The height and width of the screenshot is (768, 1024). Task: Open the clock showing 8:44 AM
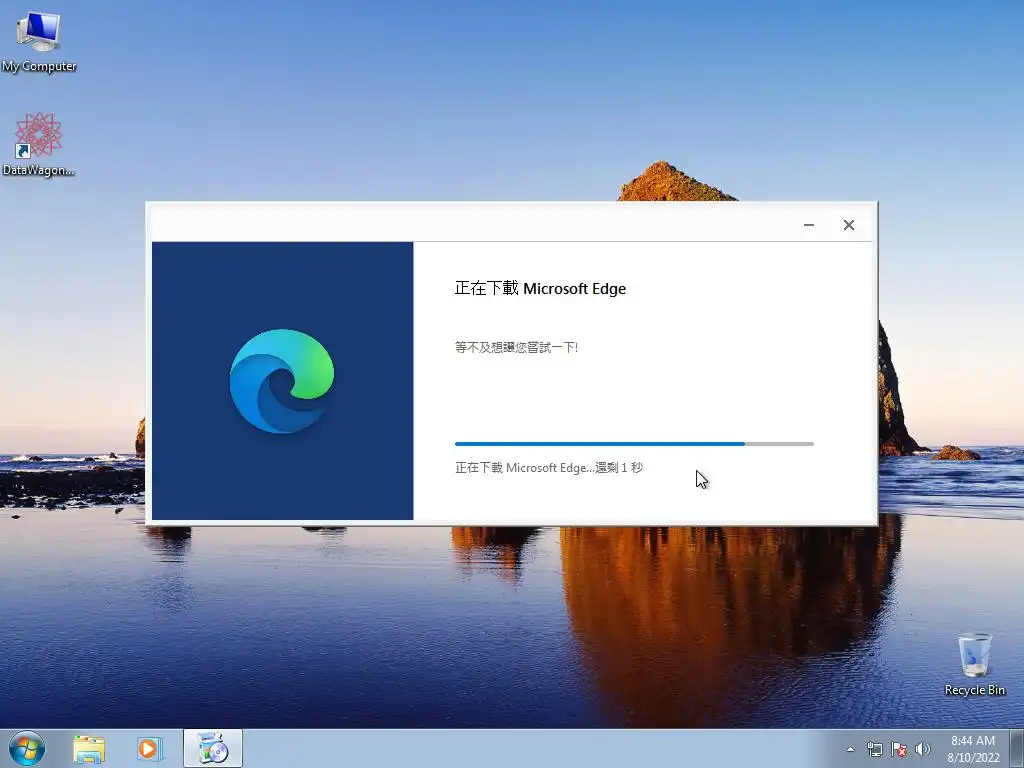point(973,749)
